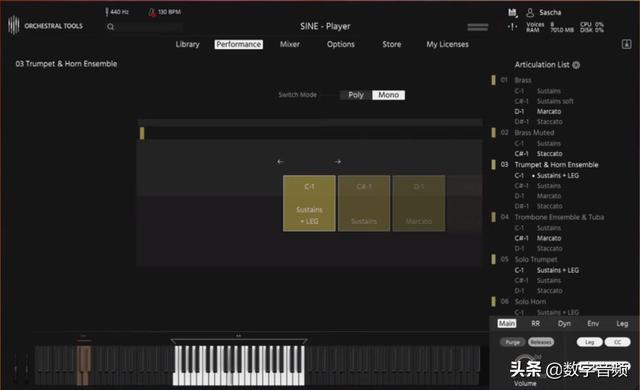Image resolution: width=640 pixels, height=390 pixels.
Task: Select the C#-1 Sustains articulation slot
Action: point(364,204)
